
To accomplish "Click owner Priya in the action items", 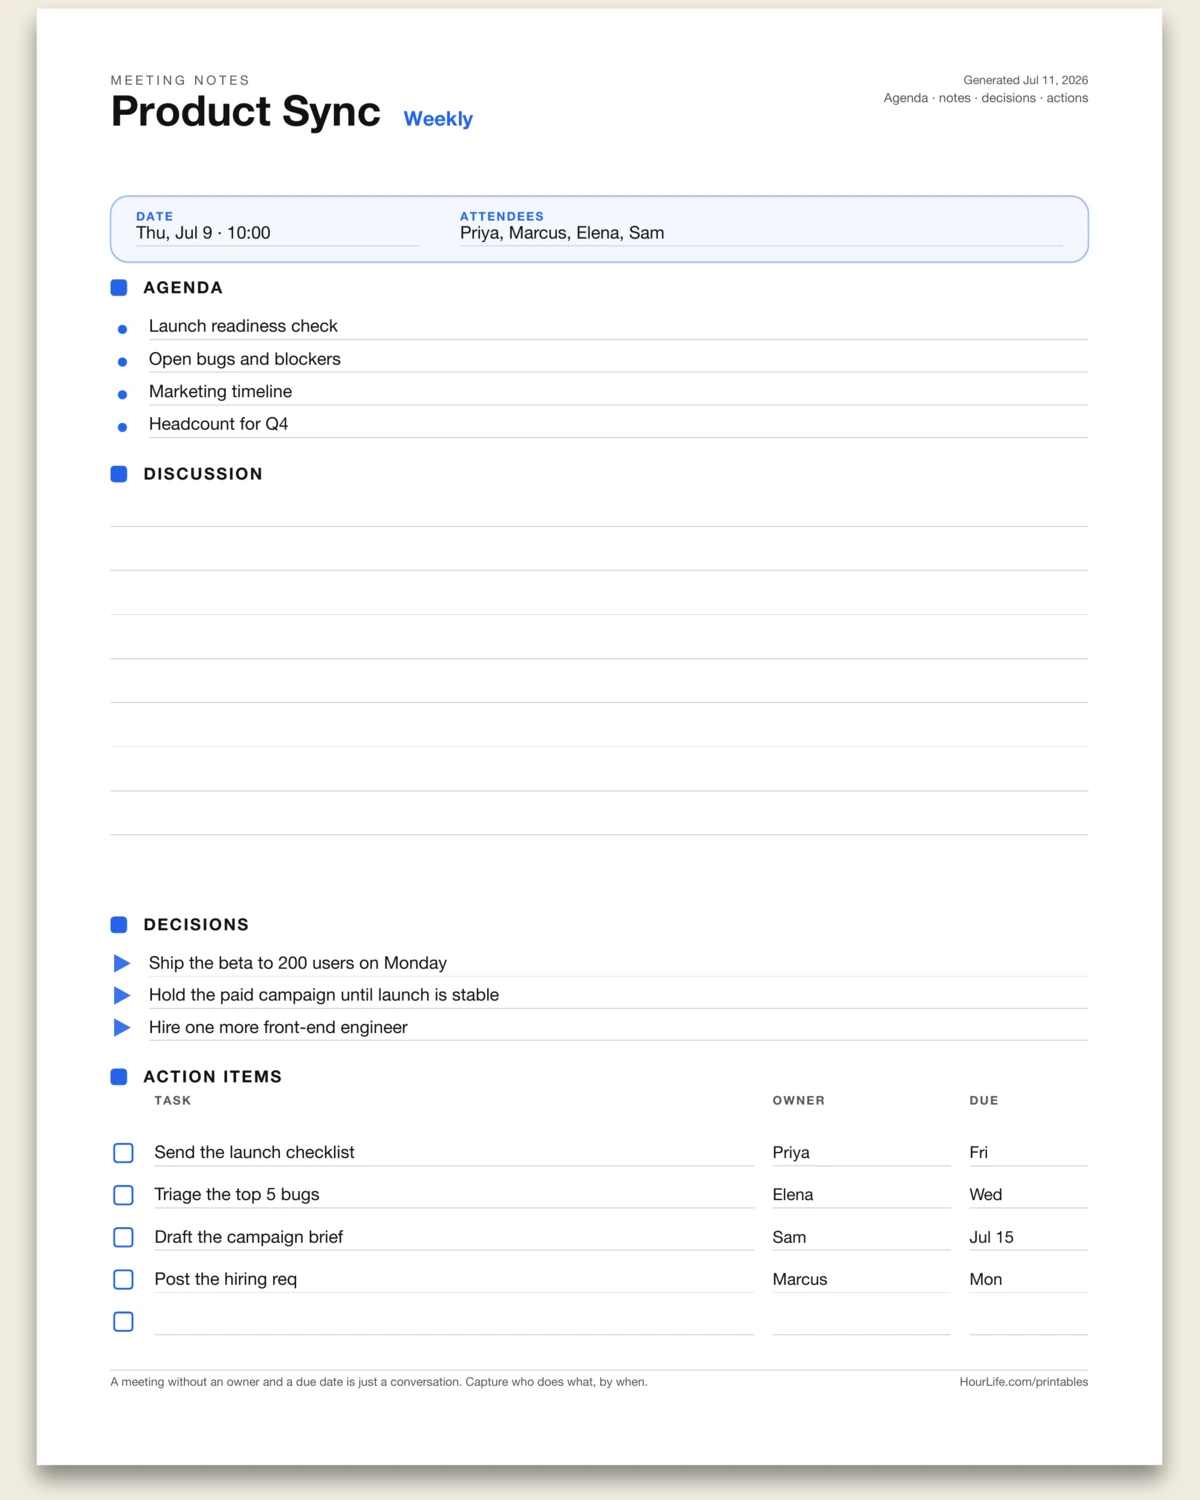I will [791, 1153].
